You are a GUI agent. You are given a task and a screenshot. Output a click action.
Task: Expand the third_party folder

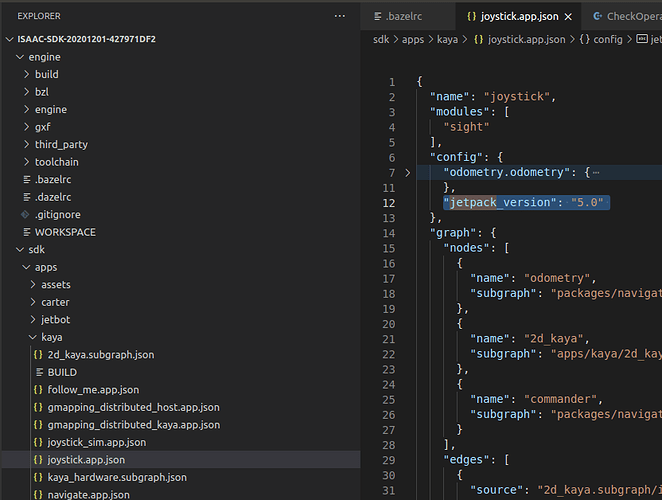27,144
